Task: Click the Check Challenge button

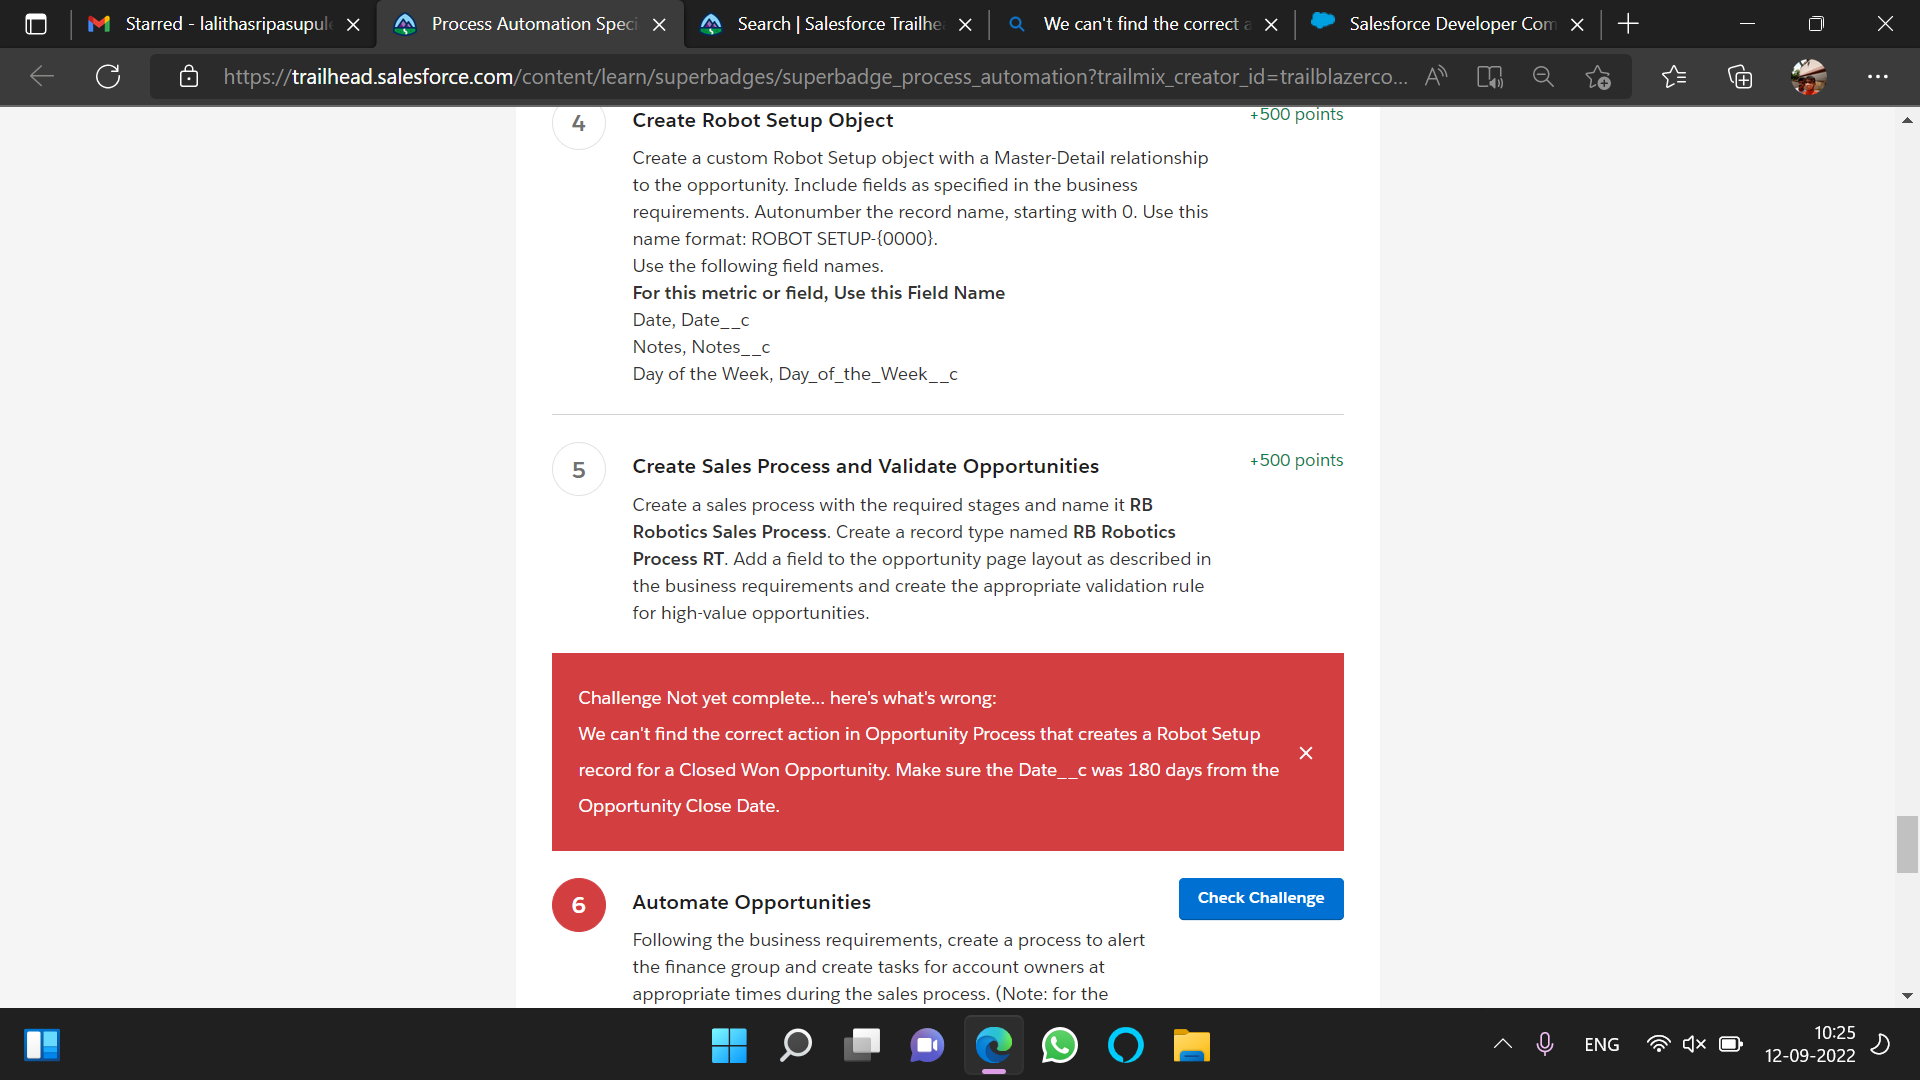Action: 1260,898
